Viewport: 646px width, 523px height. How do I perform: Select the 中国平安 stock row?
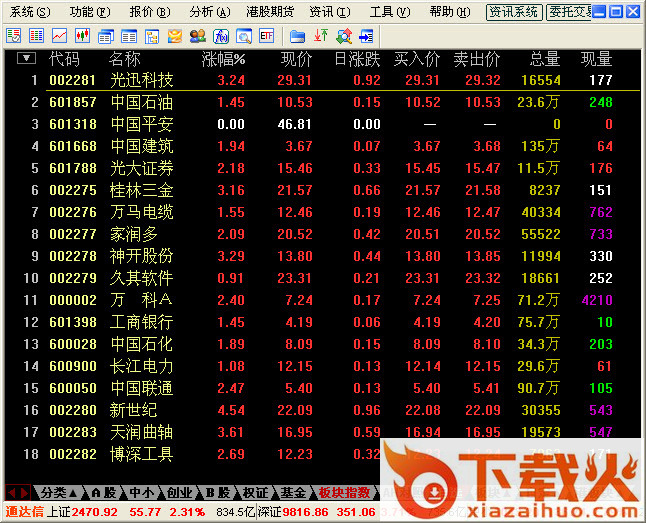[141, 124]
